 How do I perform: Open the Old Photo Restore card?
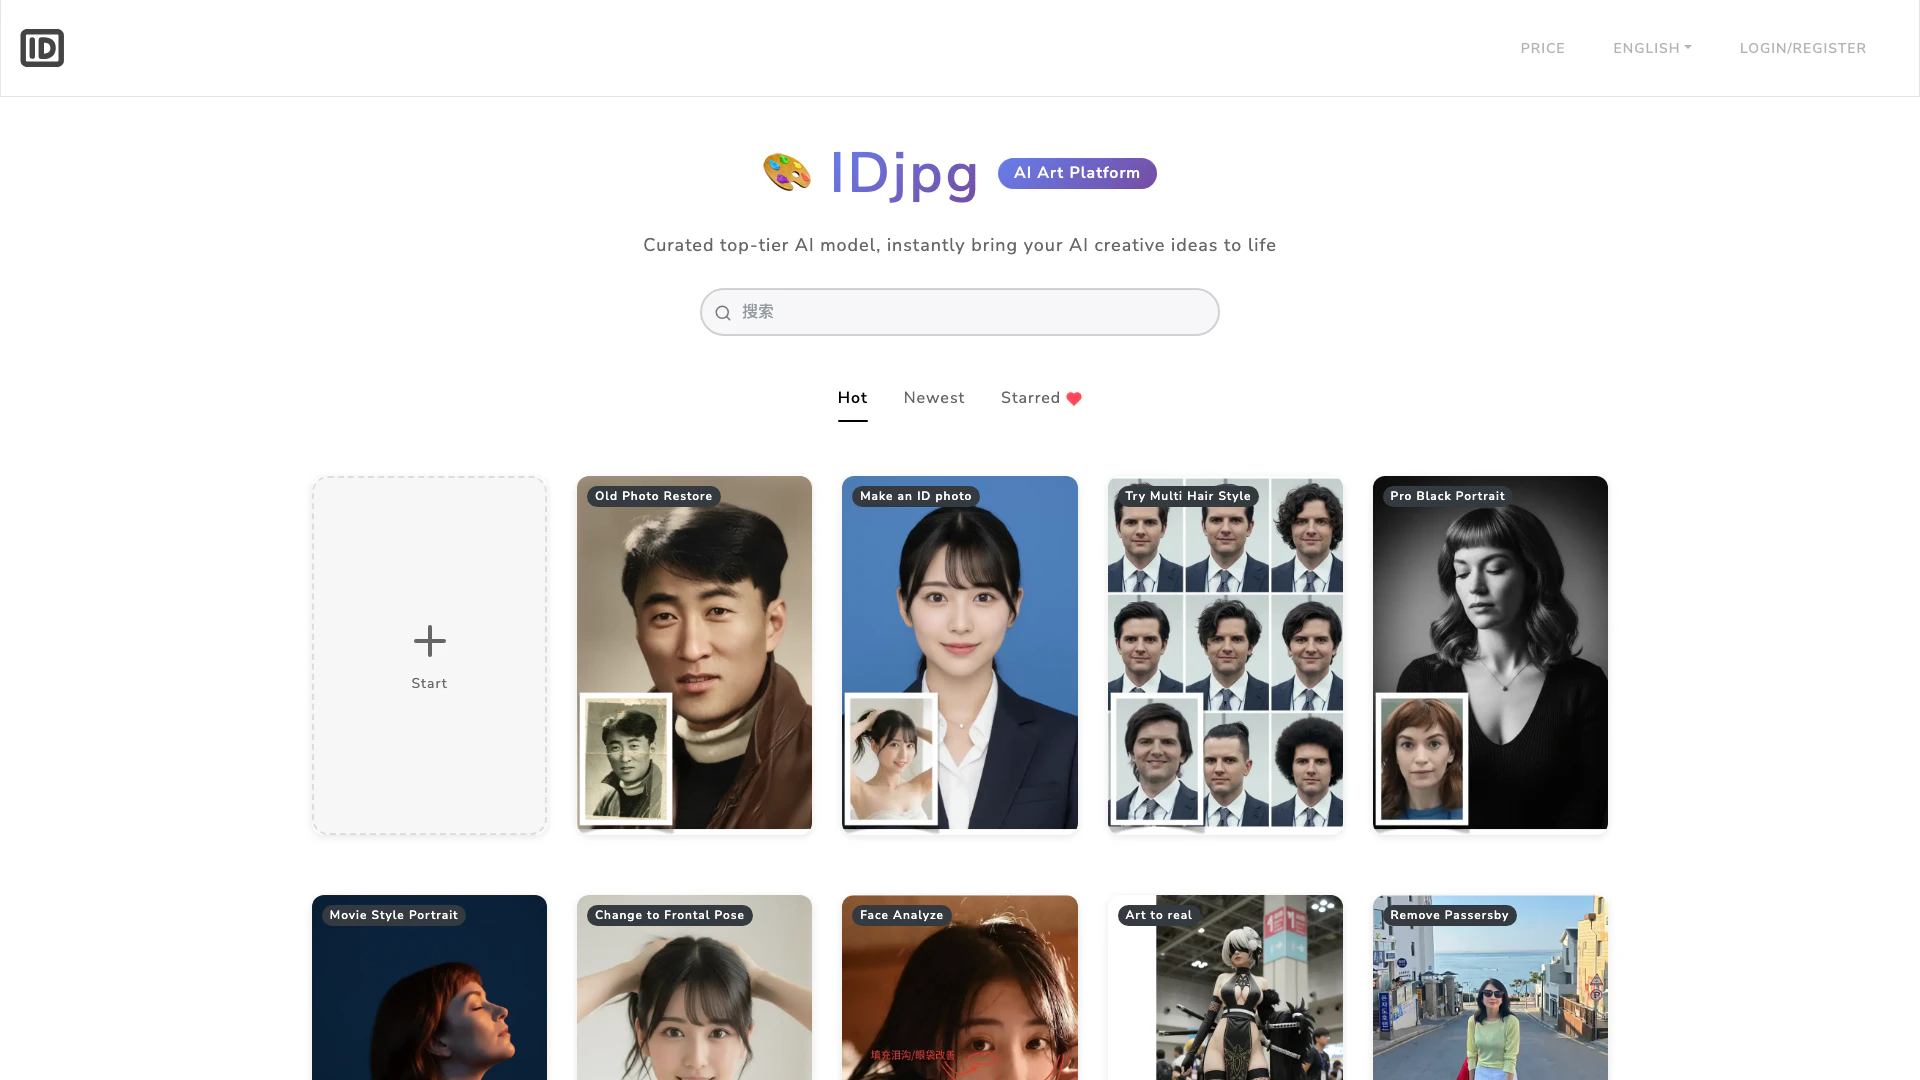point(694,653)
